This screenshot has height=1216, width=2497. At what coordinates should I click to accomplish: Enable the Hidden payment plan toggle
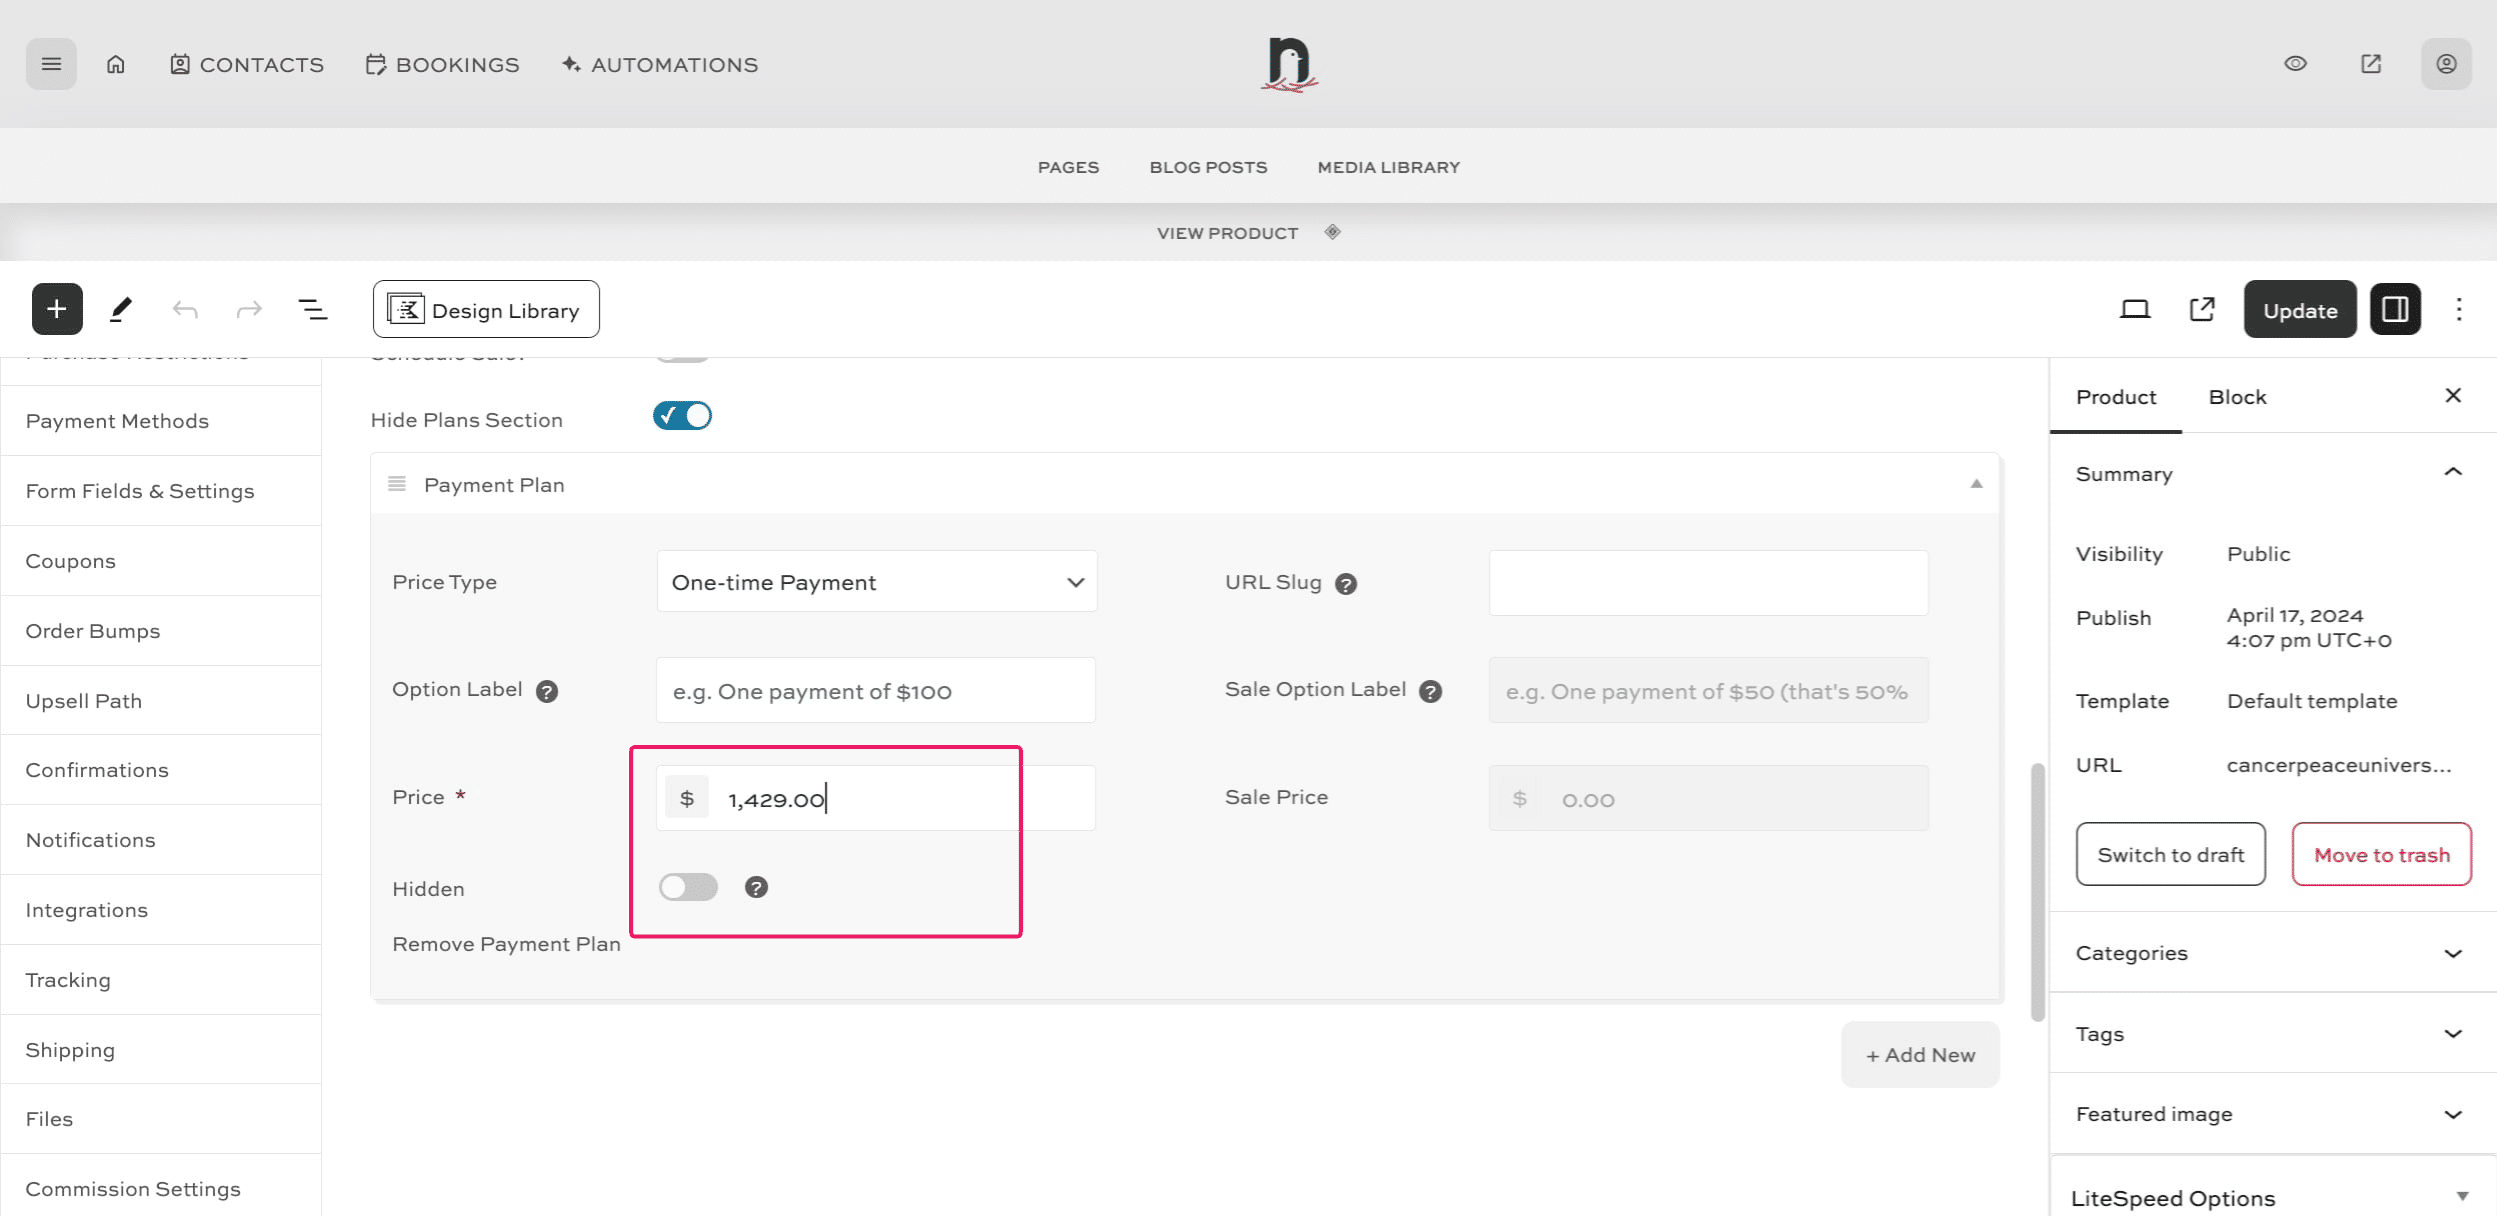pyautogui.click(x=688, y=887)
